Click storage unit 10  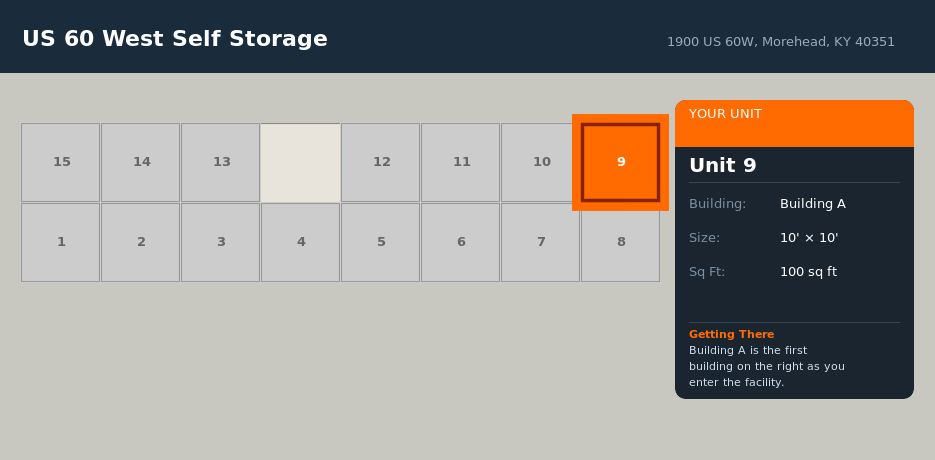[x=541, y=162]
